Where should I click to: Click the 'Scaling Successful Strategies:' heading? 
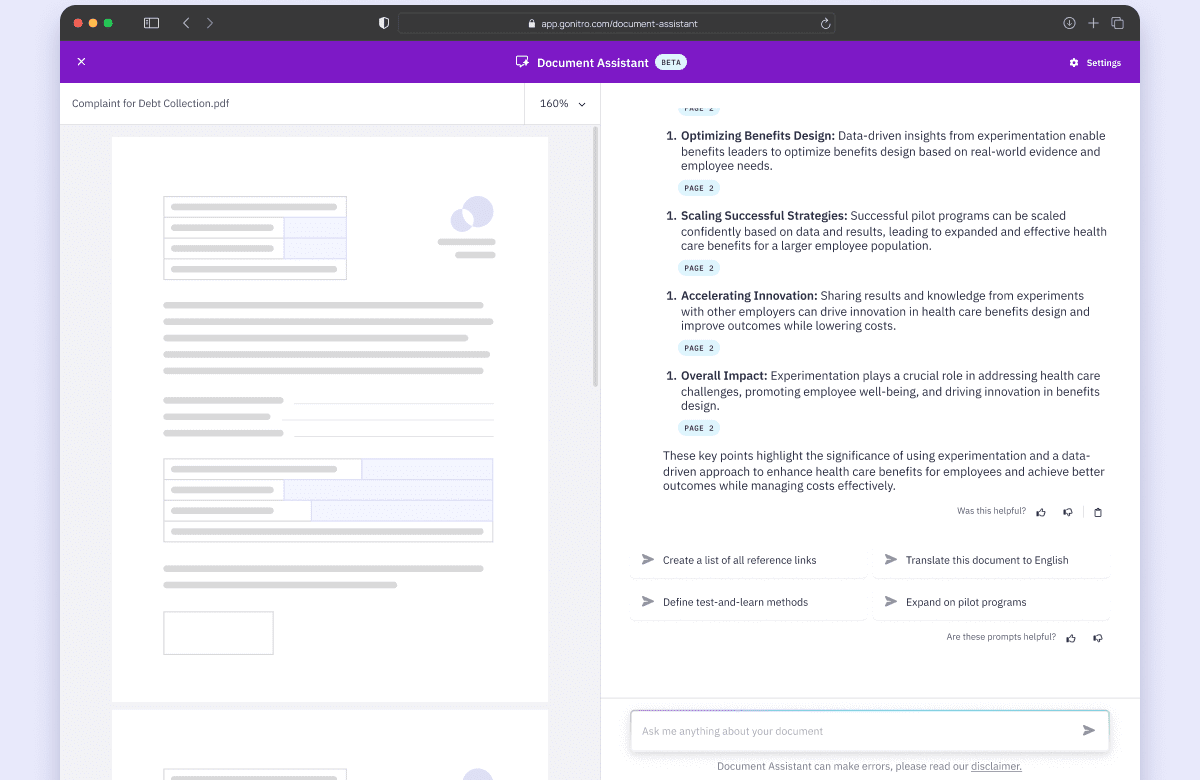pyautogui.click(x=764, y=216)
